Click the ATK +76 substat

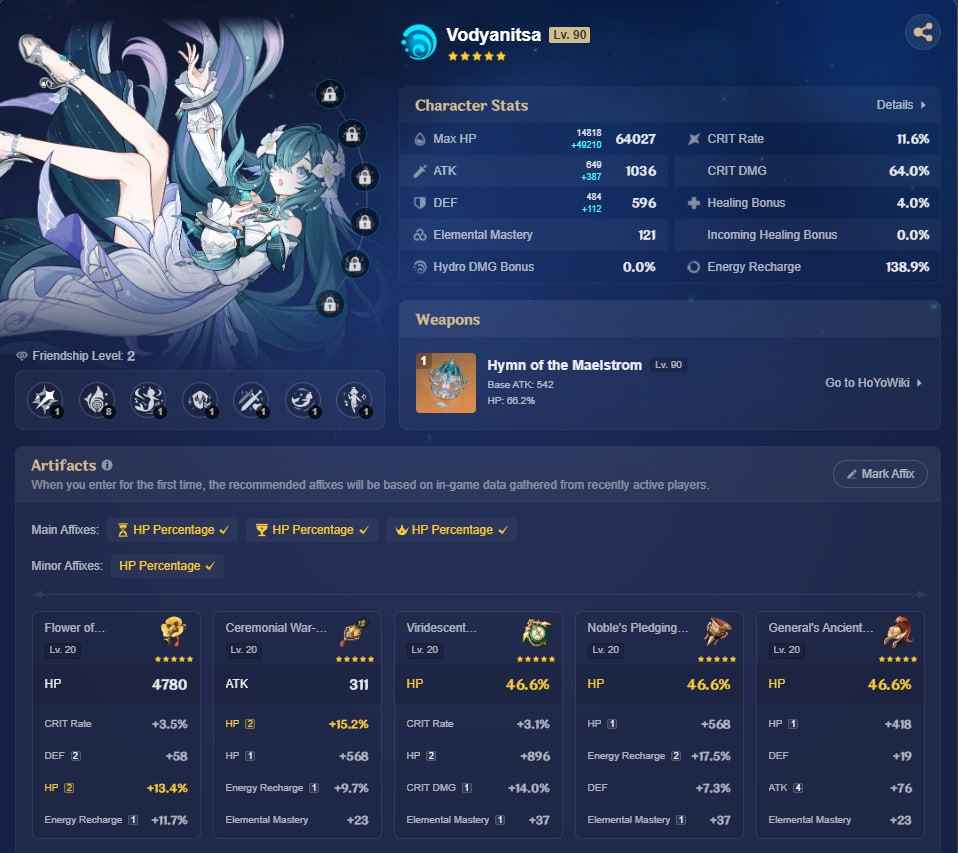point(840,788)
